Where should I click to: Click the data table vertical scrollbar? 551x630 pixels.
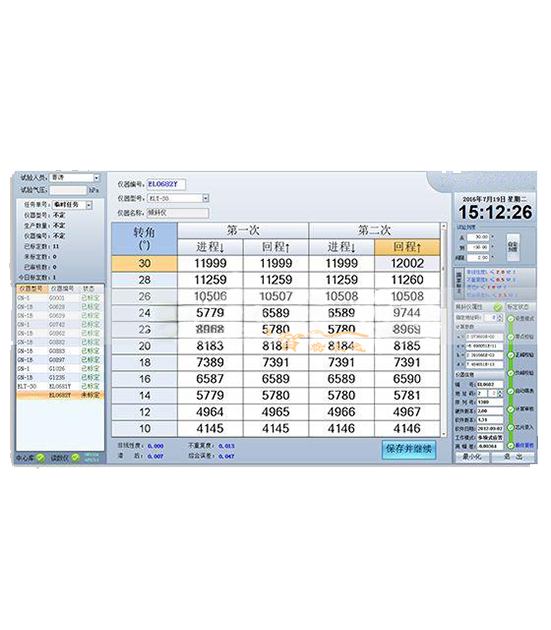coord(444,330)
